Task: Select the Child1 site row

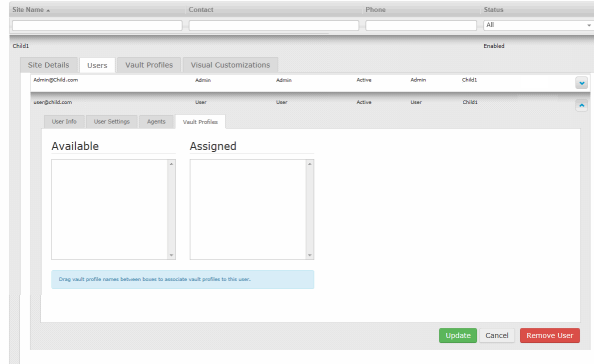Action: point(302,46)
